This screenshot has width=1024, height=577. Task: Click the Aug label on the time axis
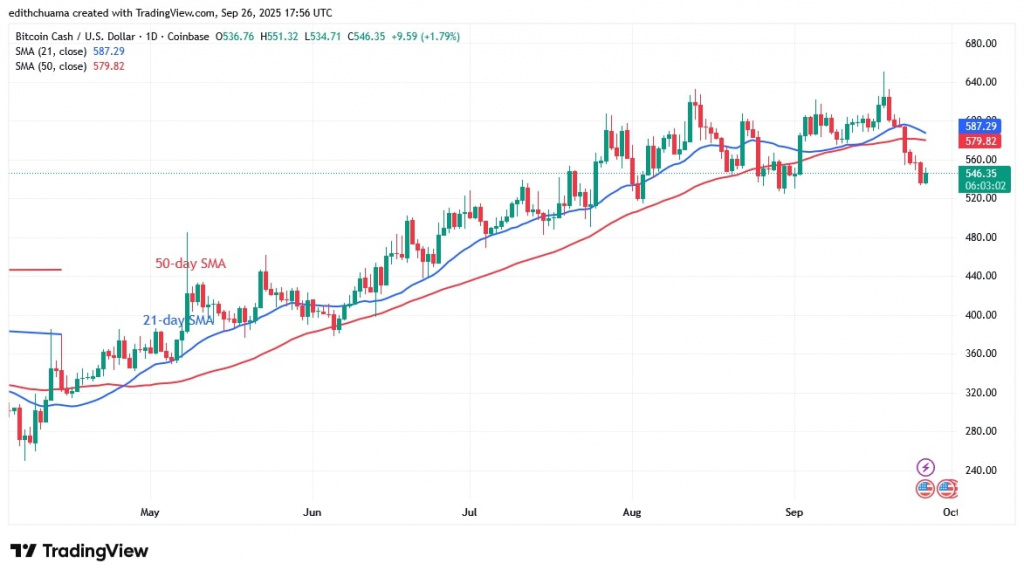coord(631,512)
